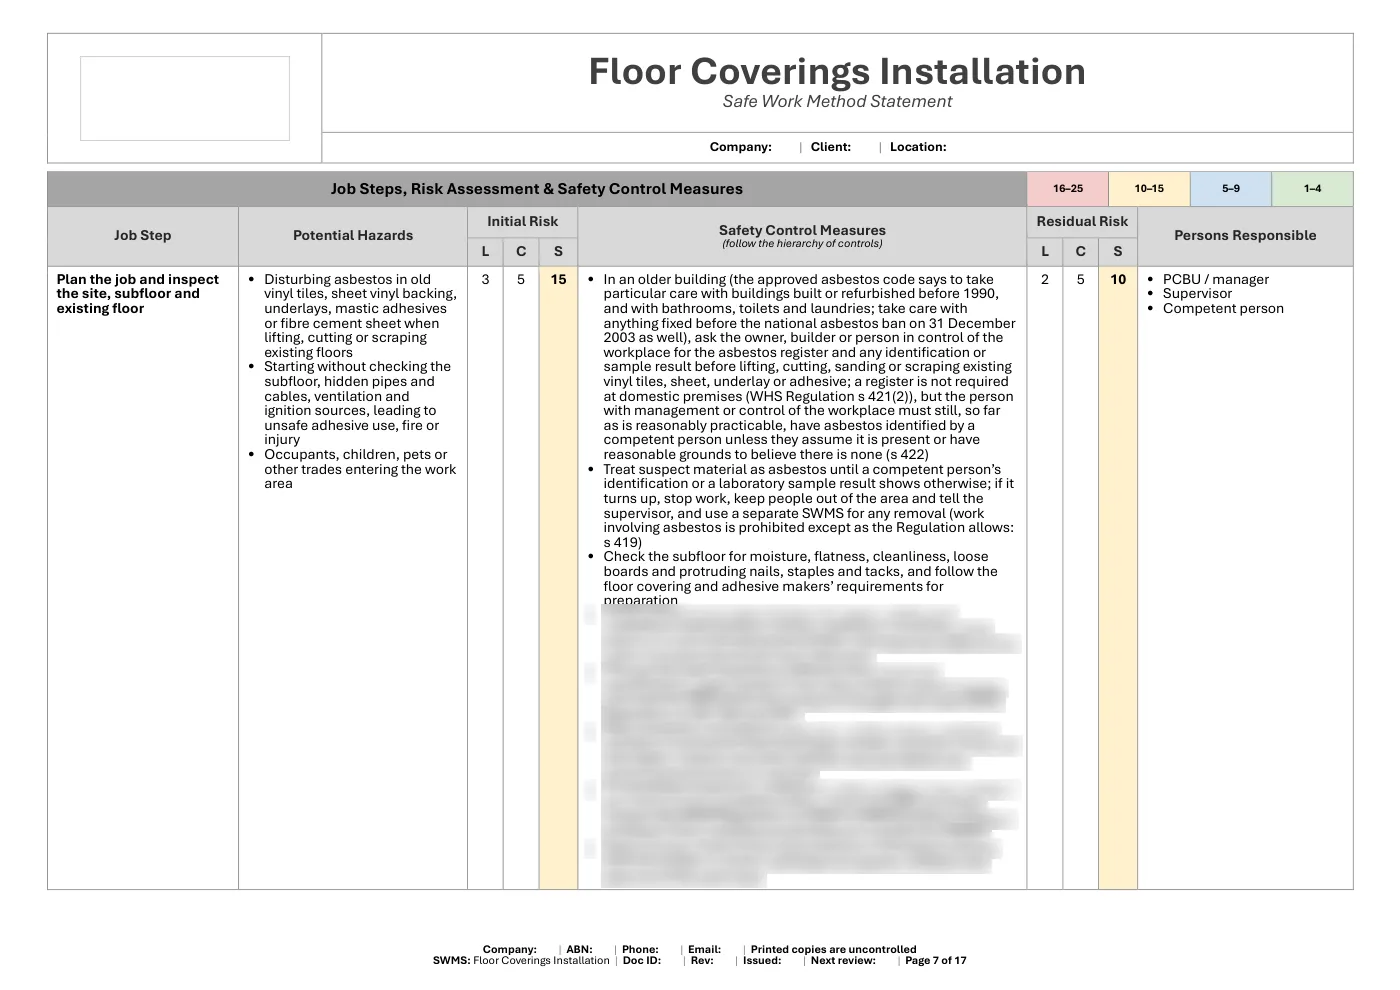Click the 'Client:' label in the header
Screen dimensions: 1400x990
point(831,147)
